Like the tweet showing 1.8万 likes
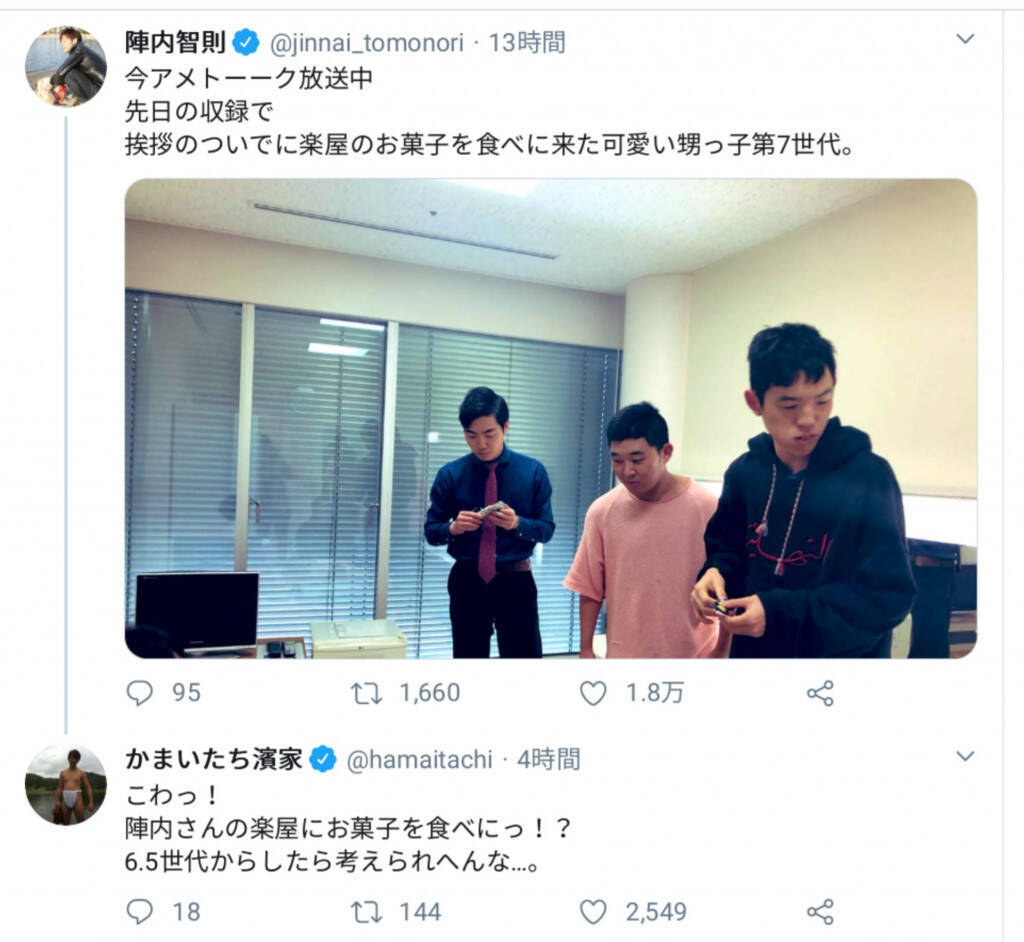 point(593,693)
